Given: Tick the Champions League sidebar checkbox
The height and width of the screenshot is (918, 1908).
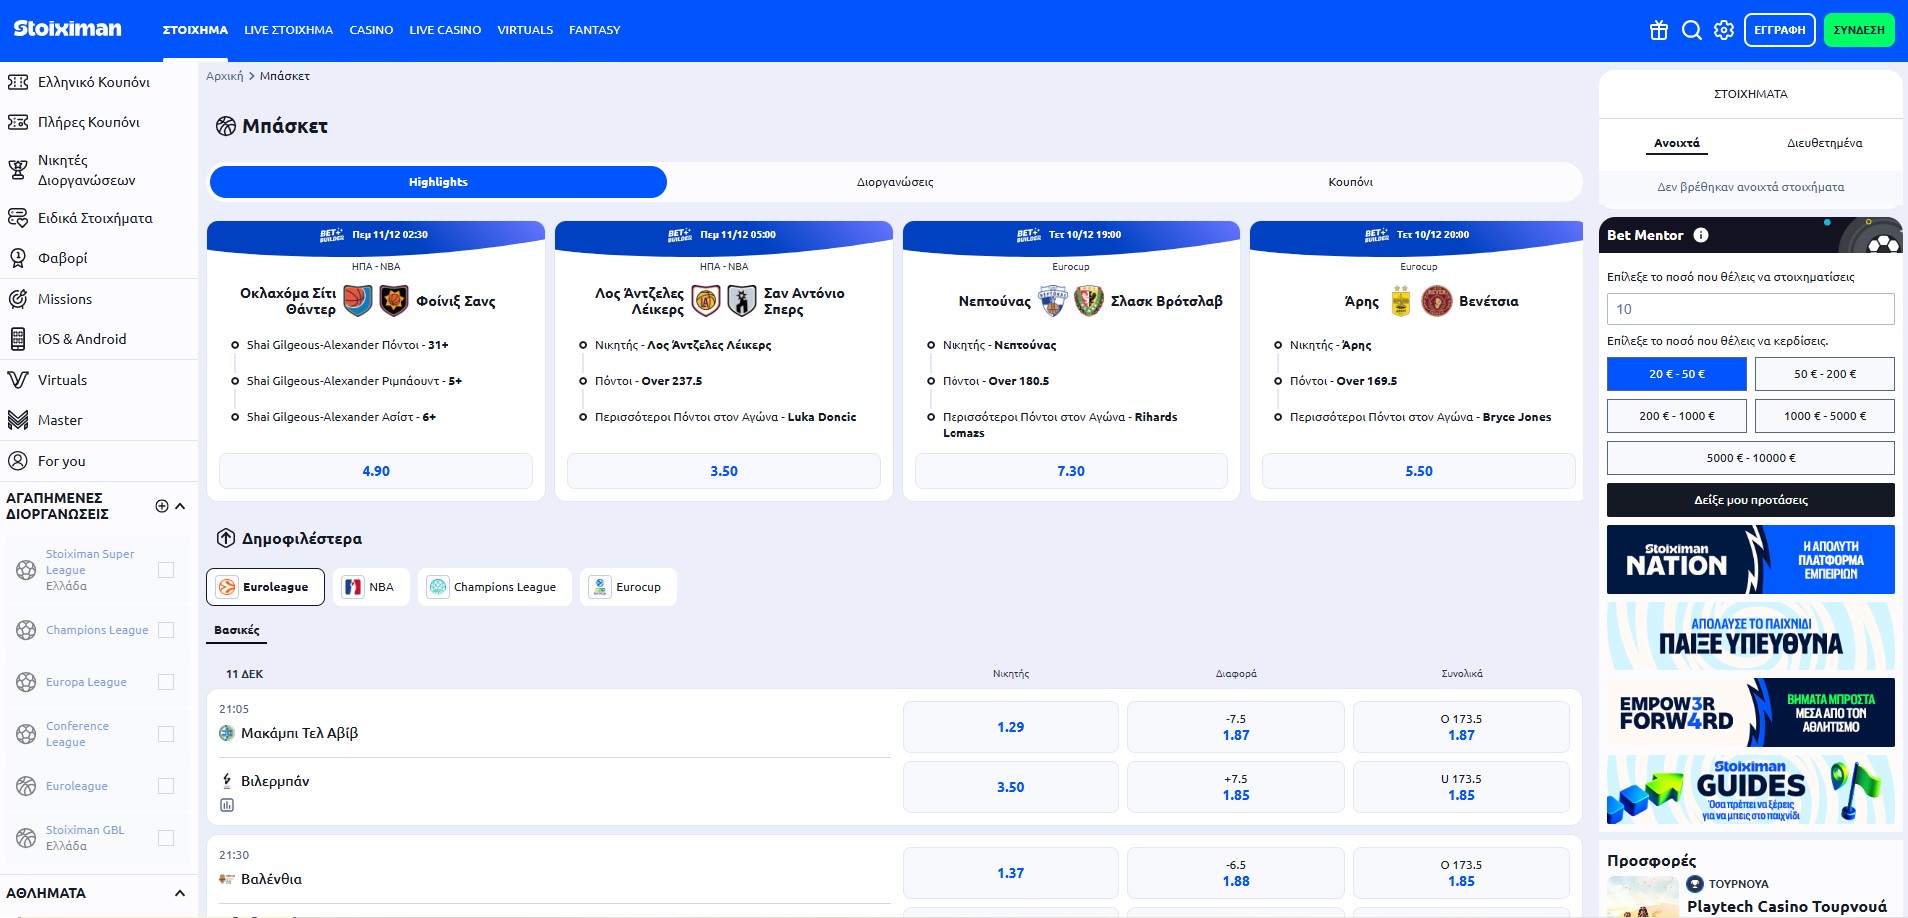Looking at the screenshot, I should coord(166,630).
